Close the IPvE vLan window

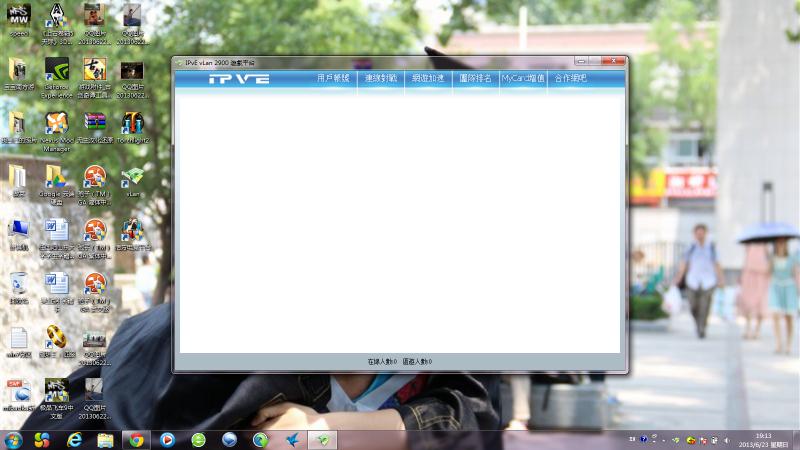(613, 61)
